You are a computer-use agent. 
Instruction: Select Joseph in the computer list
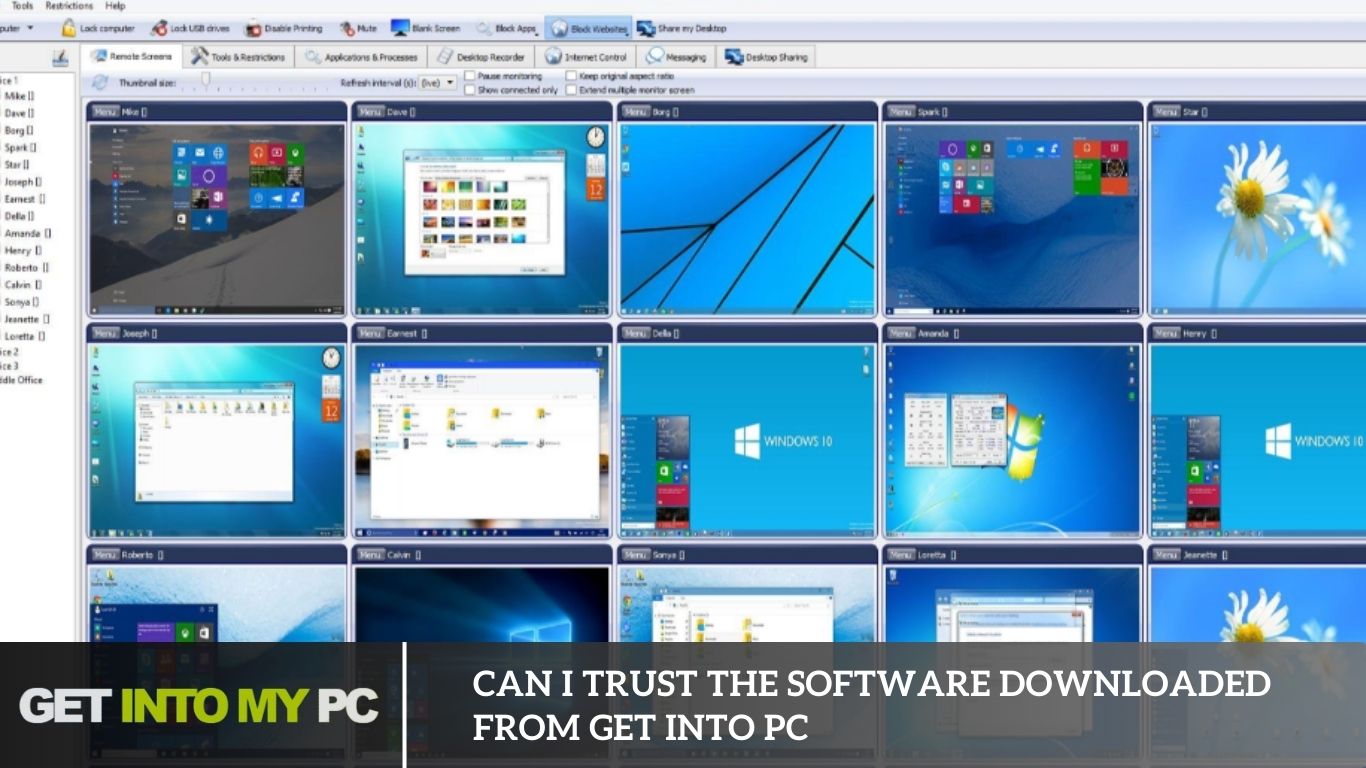coord(22,182)
